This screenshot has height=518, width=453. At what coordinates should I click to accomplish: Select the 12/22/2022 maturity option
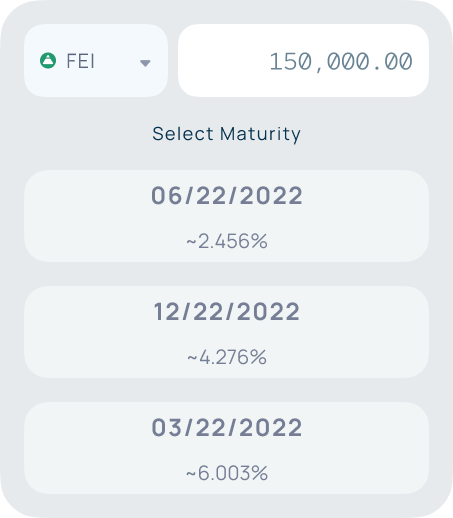coord(226,332)
